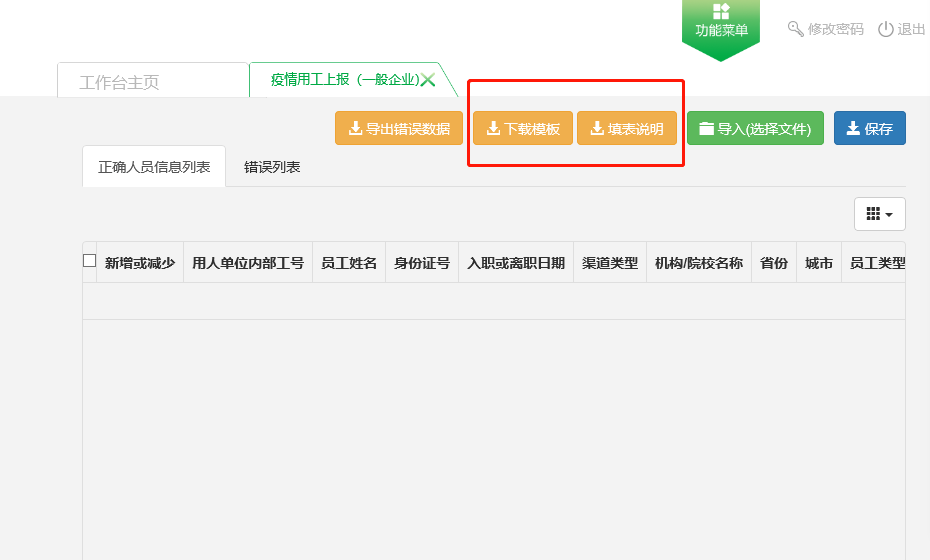This screenshot has height=560, width=930.
Task: Click the 退出 logout link
Action: pyautogui.click(x=911, y=29)
